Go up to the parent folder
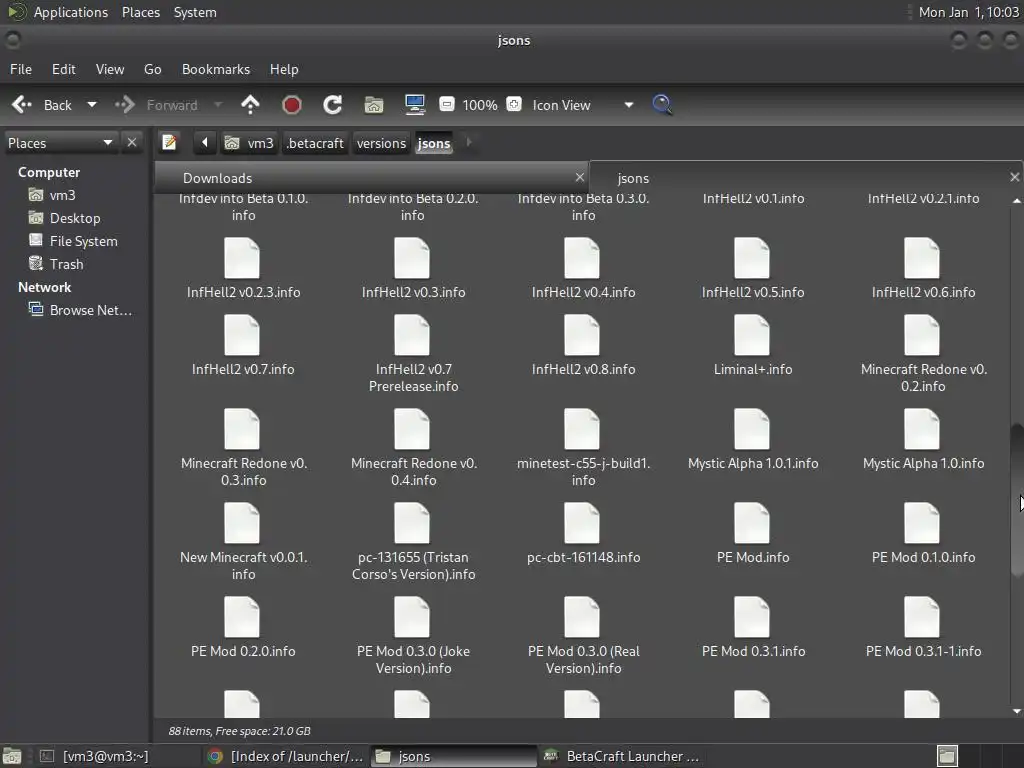The width and height of the screenshot is (1024, 768). 250,105
